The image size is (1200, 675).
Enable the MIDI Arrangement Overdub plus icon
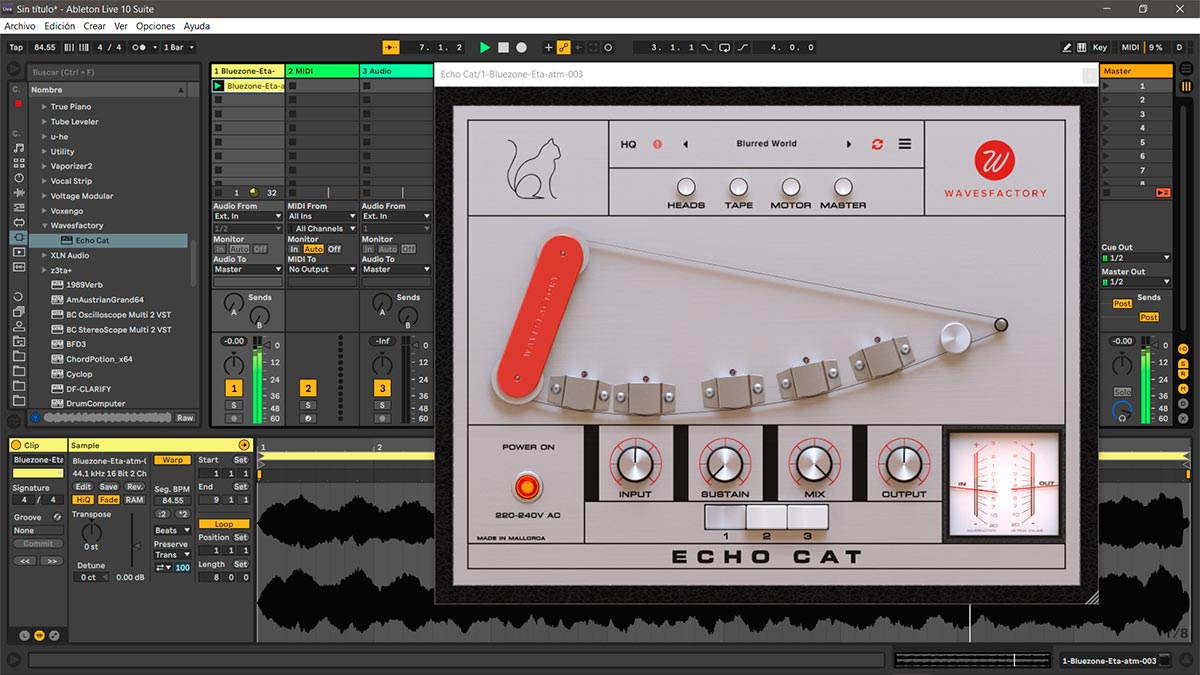pos(548,47)
